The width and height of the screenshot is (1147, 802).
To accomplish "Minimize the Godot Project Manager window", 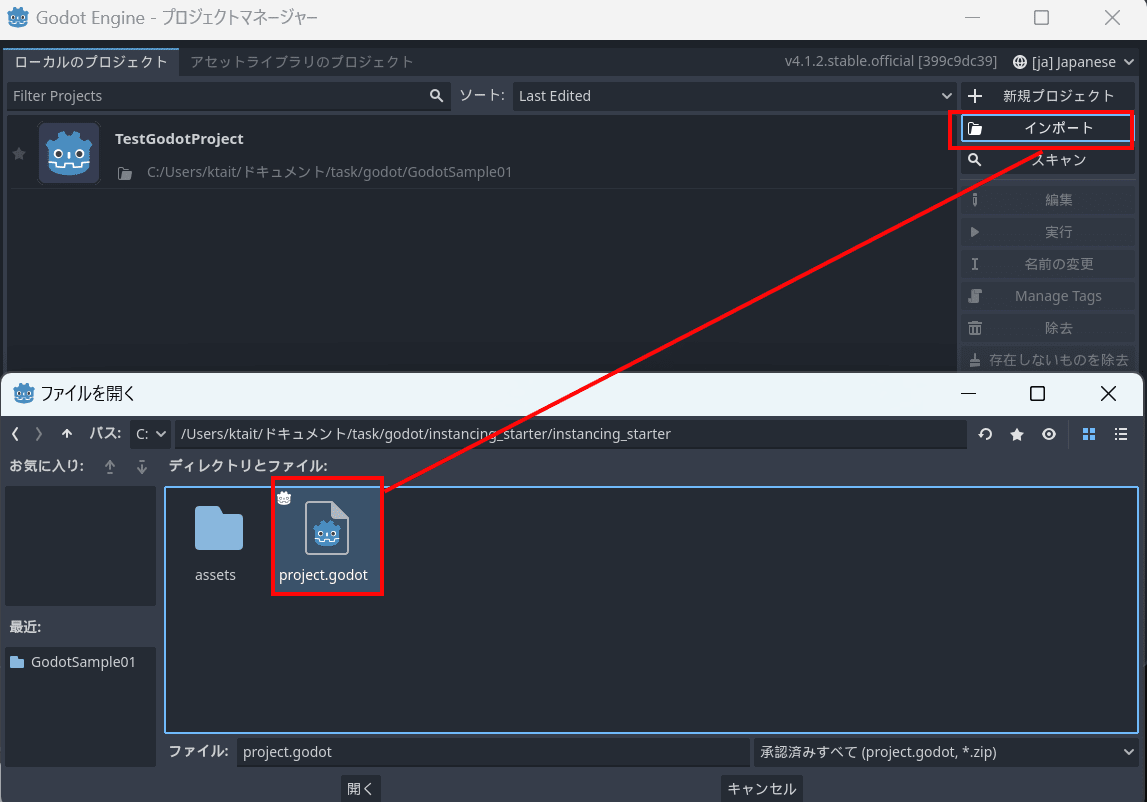I will (972, 18).
